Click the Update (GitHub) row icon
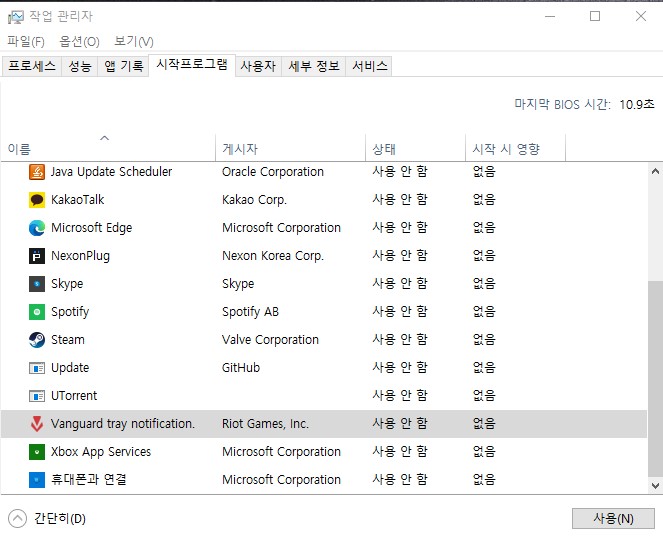Viewport: 663px width, 540px height. click(x=37, y=368)
